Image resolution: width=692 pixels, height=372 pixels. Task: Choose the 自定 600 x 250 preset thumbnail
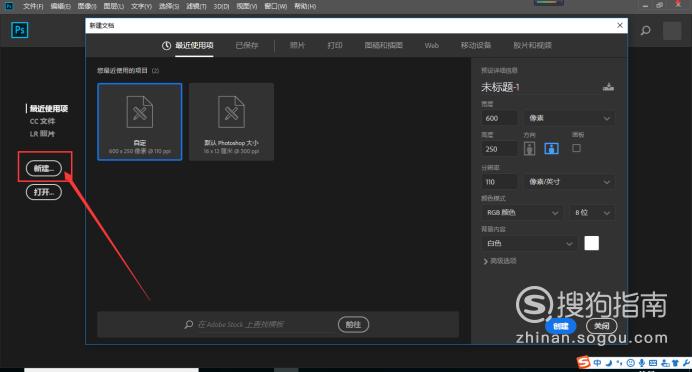click(139, 122)
